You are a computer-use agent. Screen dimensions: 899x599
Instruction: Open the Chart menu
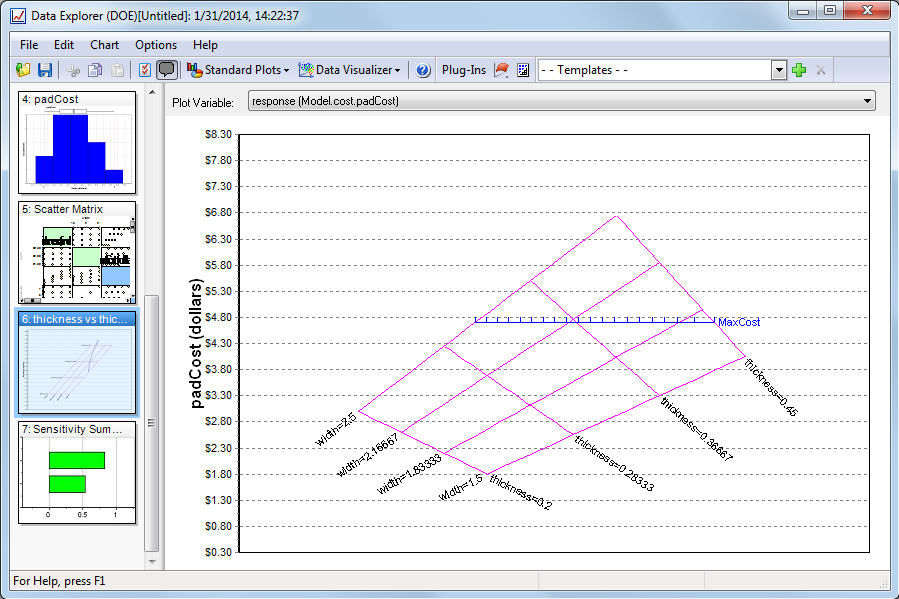pyautogui.click(x=104, y=45)
